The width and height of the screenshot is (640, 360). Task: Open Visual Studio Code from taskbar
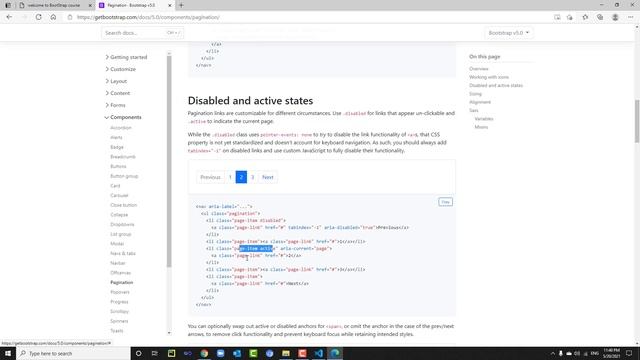(x=319, y=353)
